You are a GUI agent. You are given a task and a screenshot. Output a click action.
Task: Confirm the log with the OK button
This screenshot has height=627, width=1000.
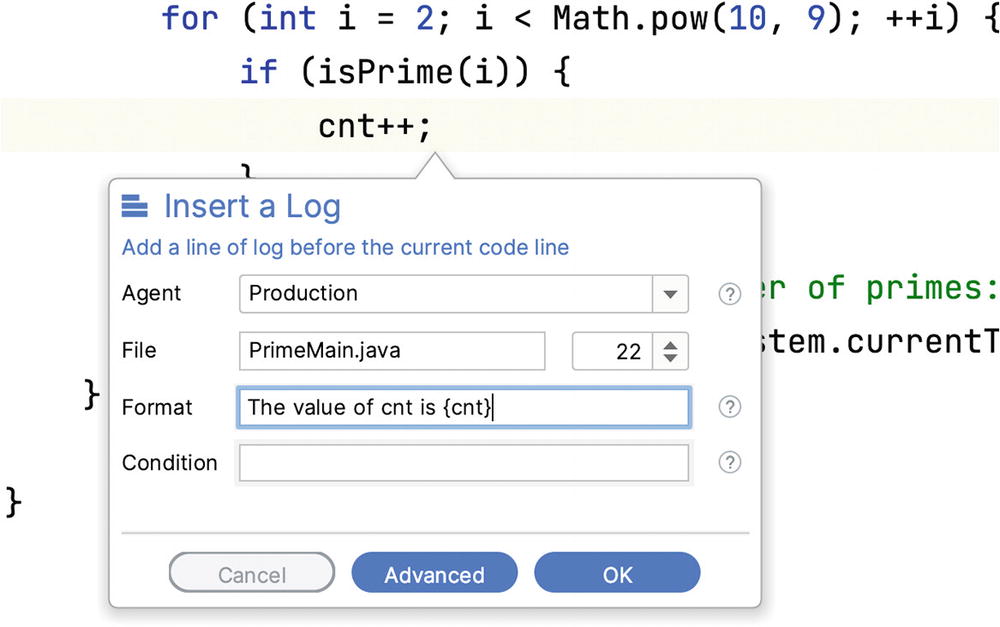tap(617, 574)
